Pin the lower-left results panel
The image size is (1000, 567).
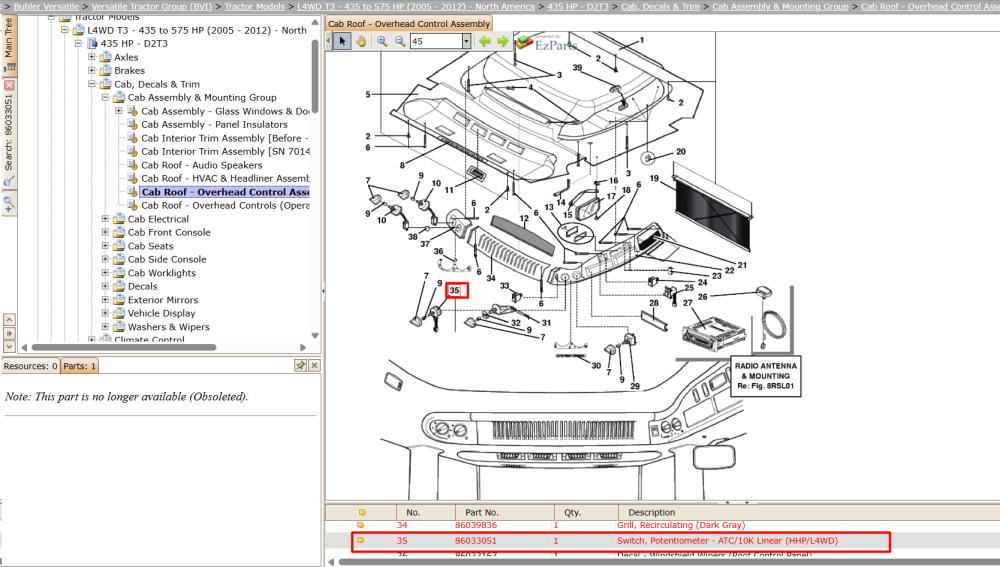pos(300,365)
